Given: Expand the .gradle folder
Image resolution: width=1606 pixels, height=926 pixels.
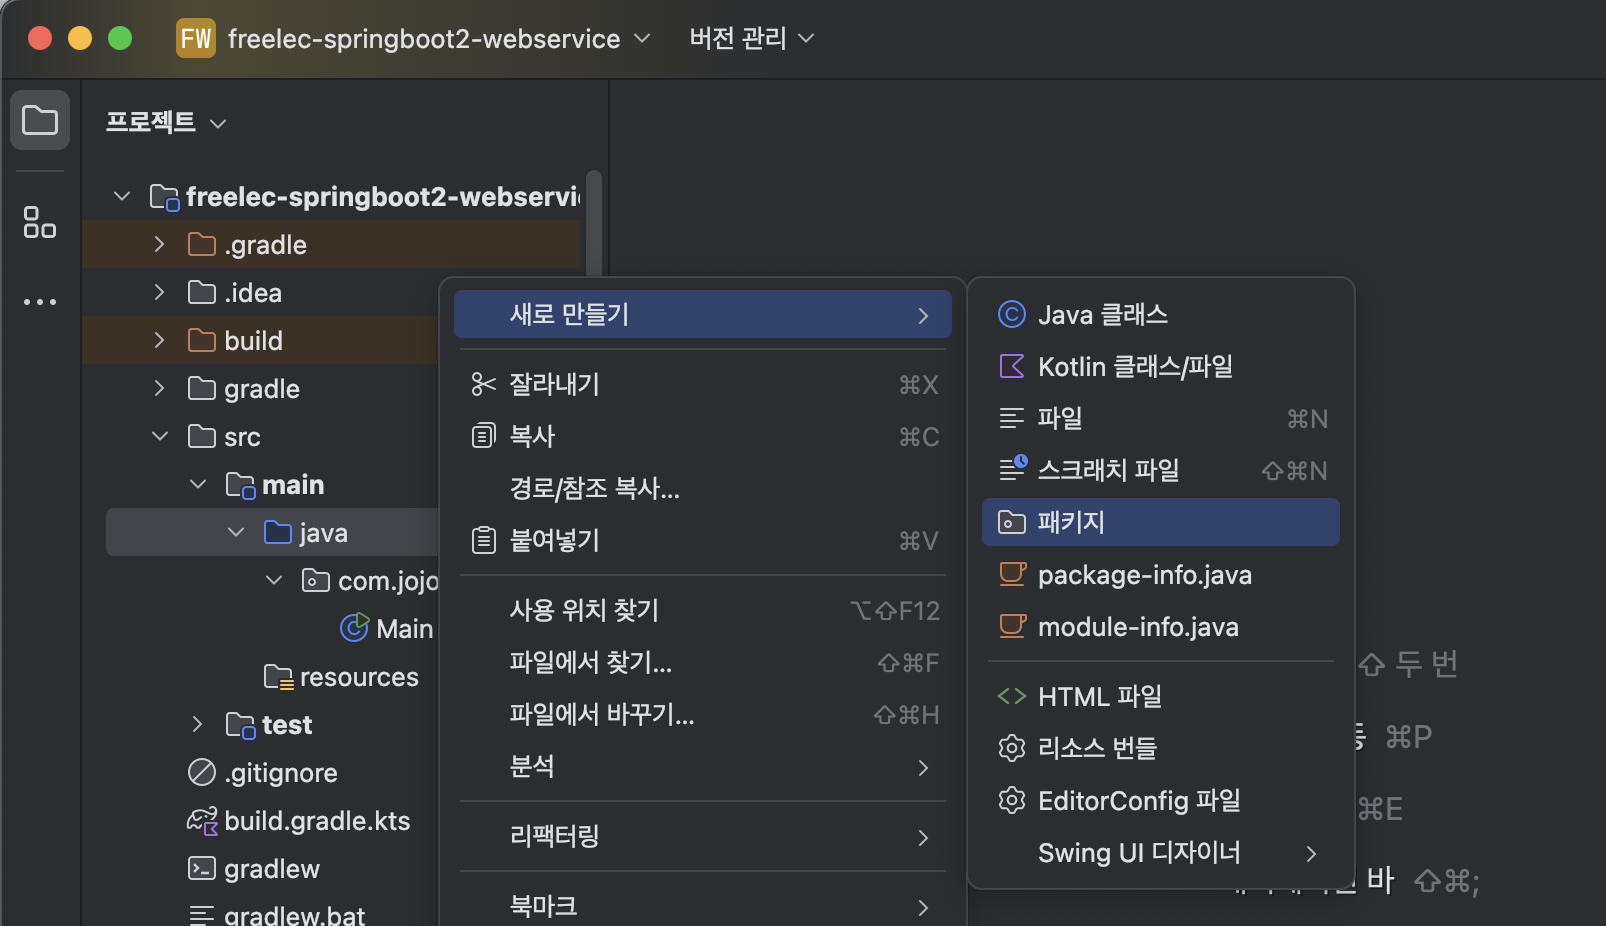Looking at the screenshot, I should [159, 244].
